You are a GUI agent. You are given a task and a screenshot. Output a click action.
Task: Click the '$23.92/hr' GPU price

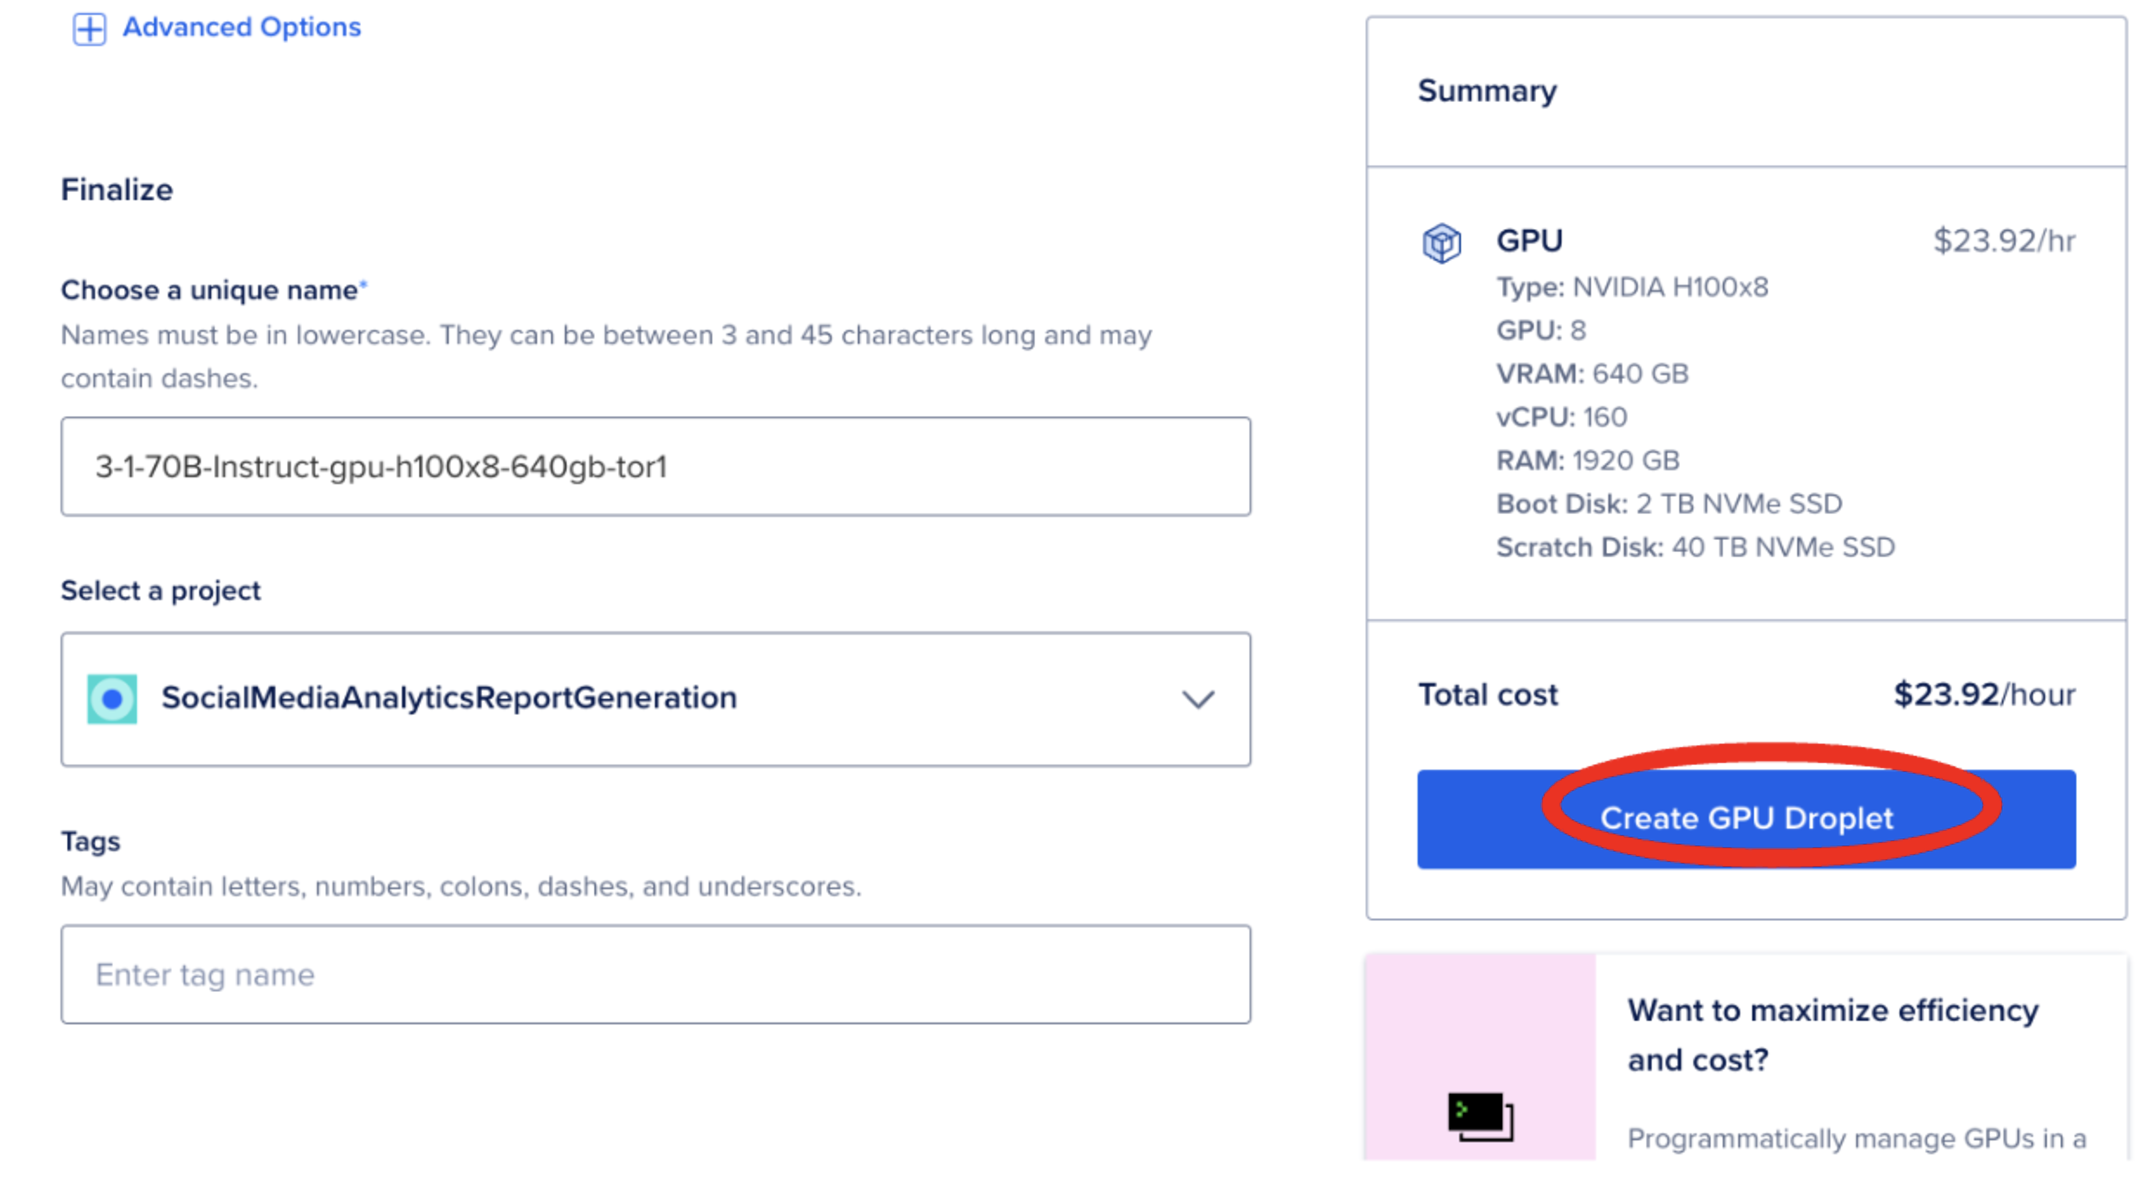coord(2004,241)
